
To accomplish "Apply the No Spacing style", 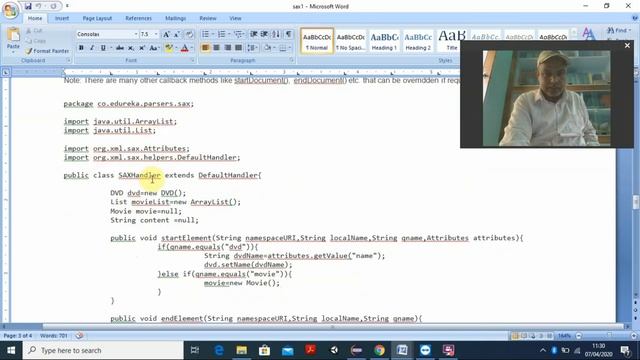I will [350, 40].
